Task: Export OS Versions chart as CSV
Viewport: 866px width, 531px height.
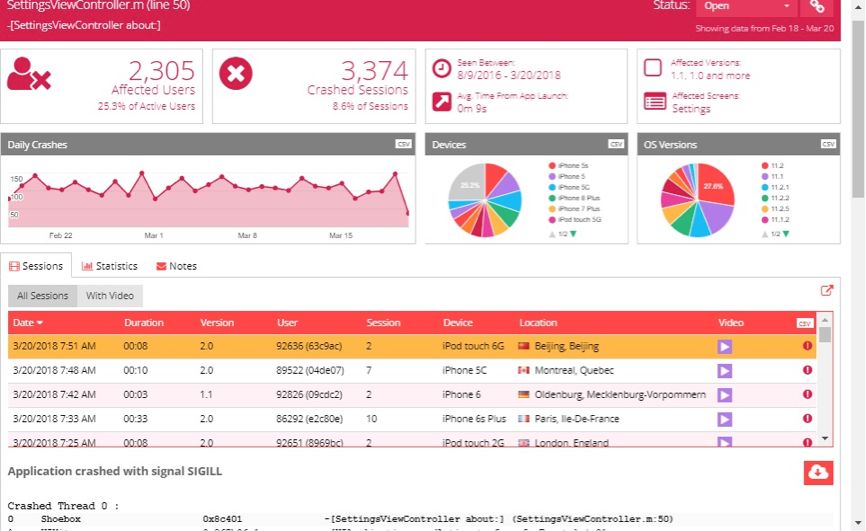Action: tap(828, 144)
